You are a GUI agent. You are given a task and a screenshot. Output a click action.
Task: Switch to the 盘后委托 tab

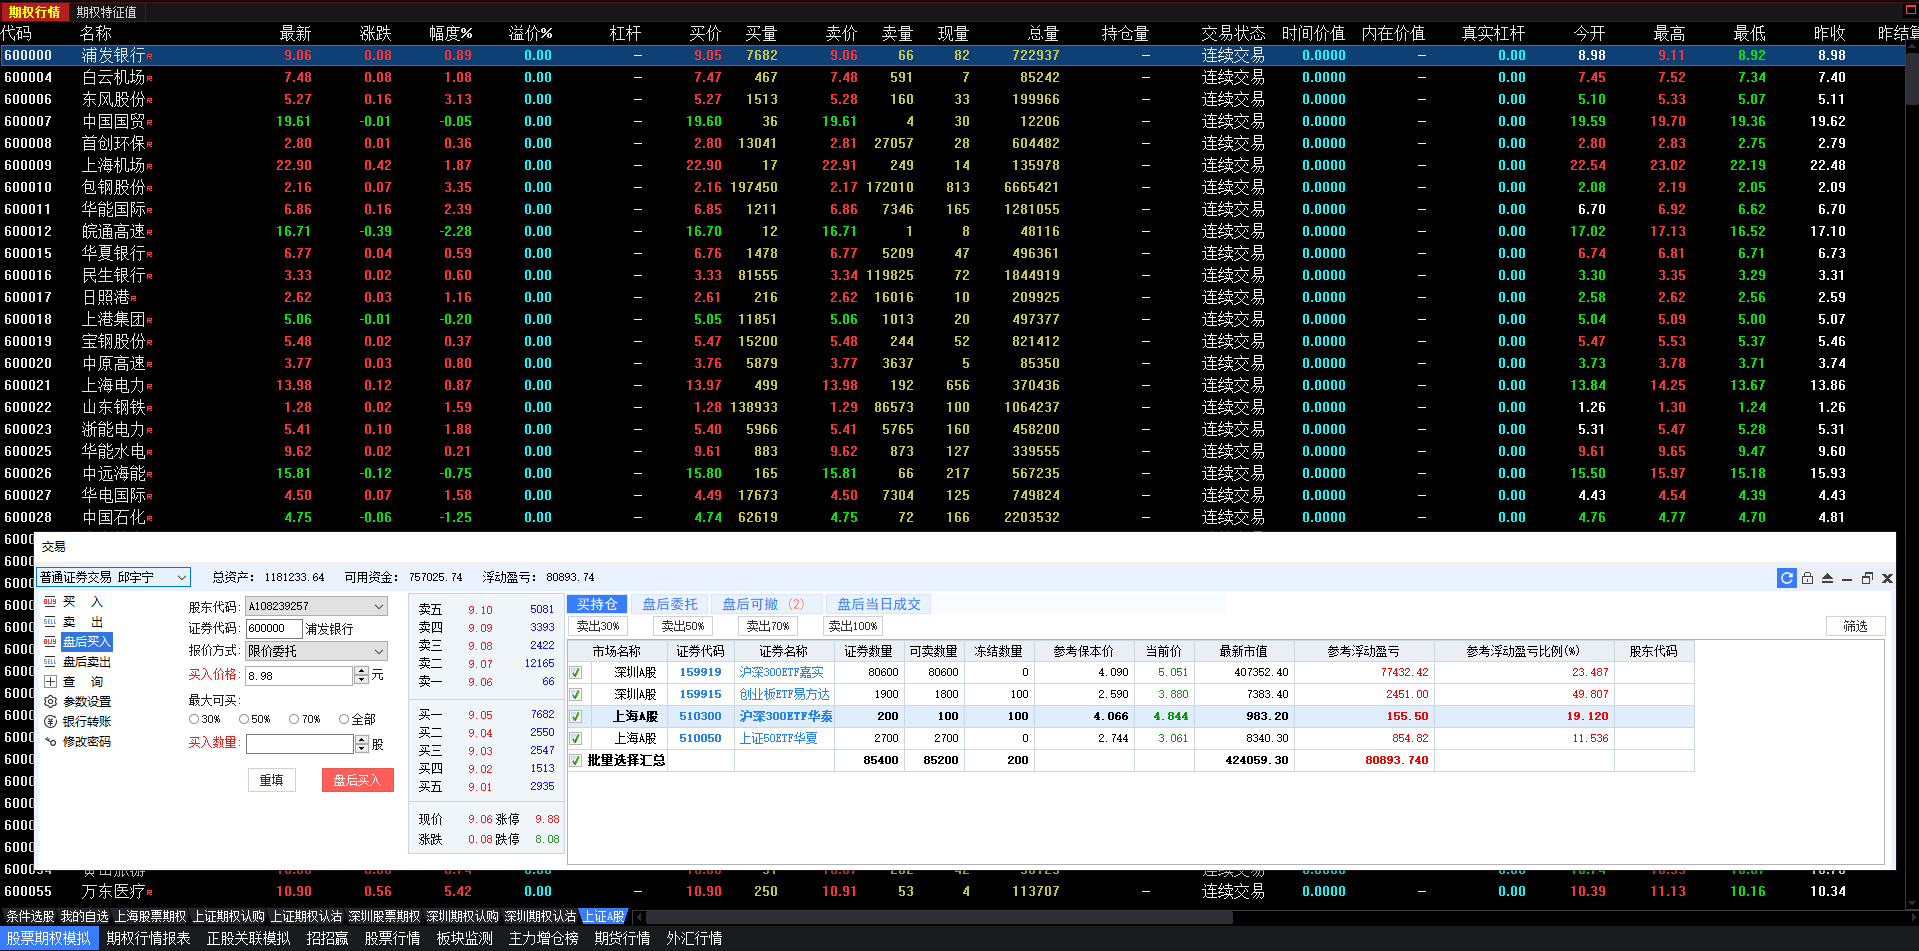click(670, 604)
